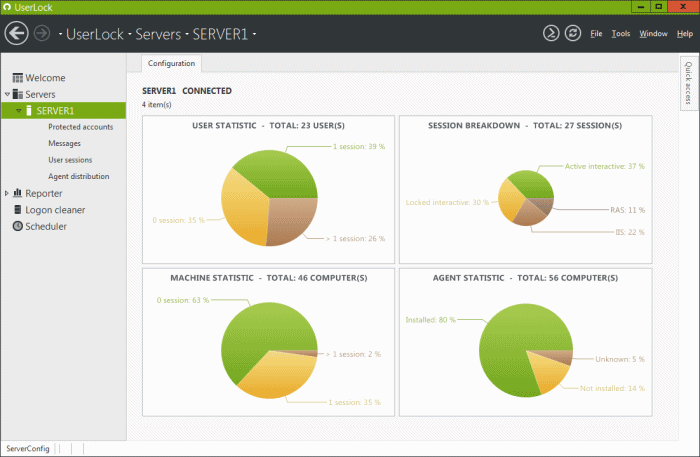This screenshot has width=700, height=457.
Task: Click the User Statistic pie chart
Action: [x=269, y=198]
